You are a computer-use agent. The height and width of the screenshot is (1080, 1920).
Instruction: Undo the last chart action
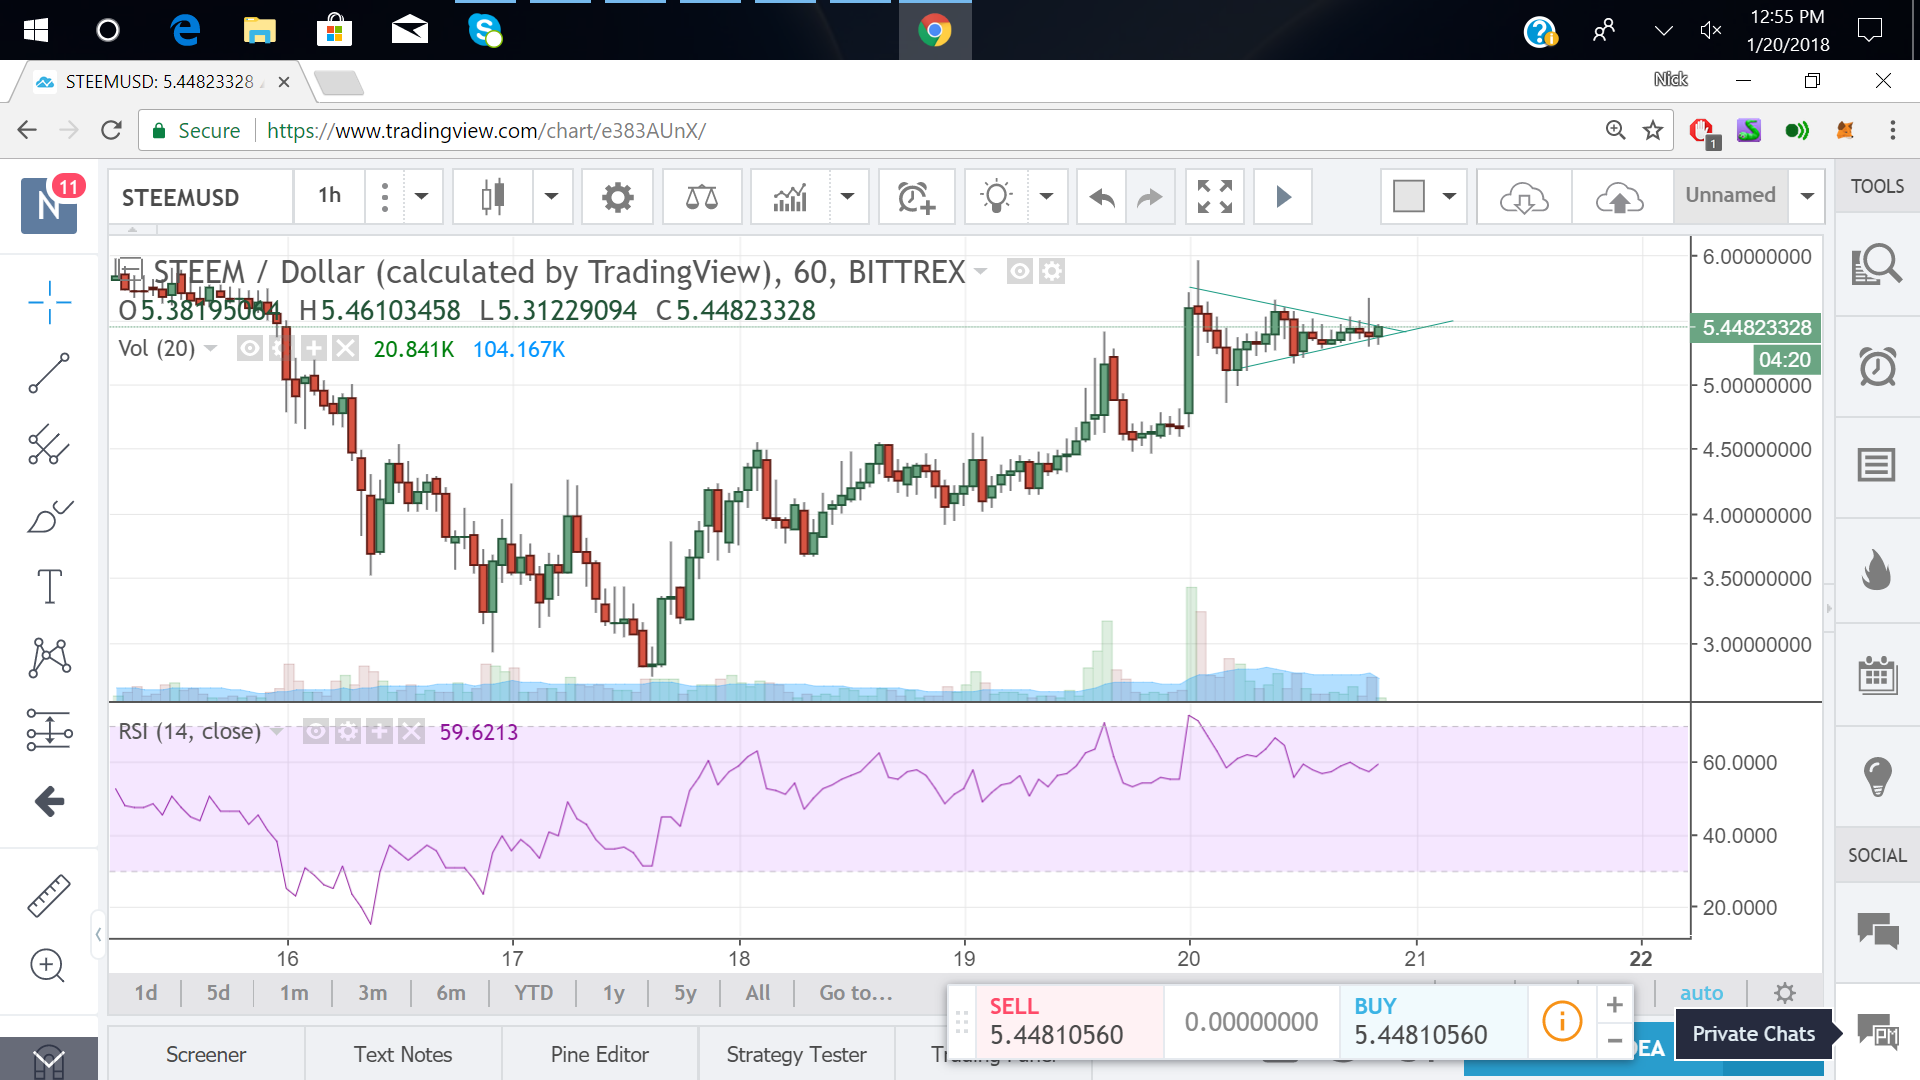(x=1101, y=197)
